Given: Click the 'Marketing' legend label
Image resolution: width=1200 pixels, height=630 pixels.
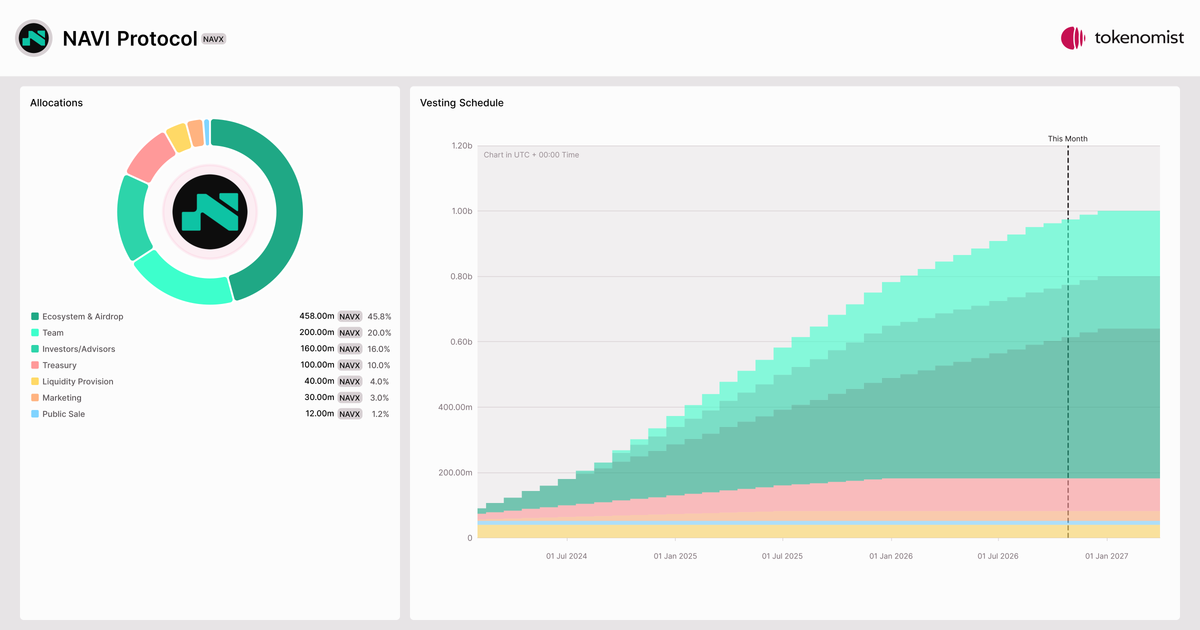Looking at the screenshot, I should click(62, 398).
